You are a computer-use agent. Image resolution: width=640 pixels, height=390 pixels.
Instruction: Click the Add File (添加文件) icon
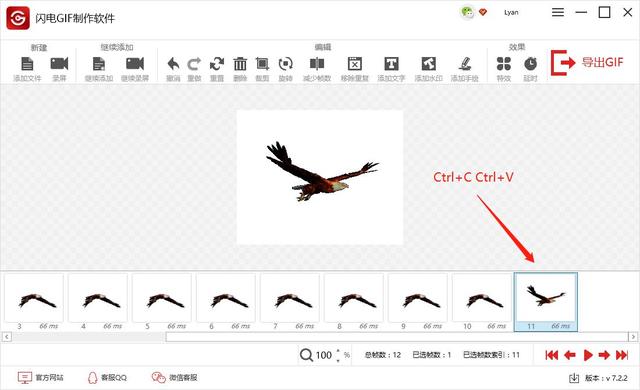[27, 64]
